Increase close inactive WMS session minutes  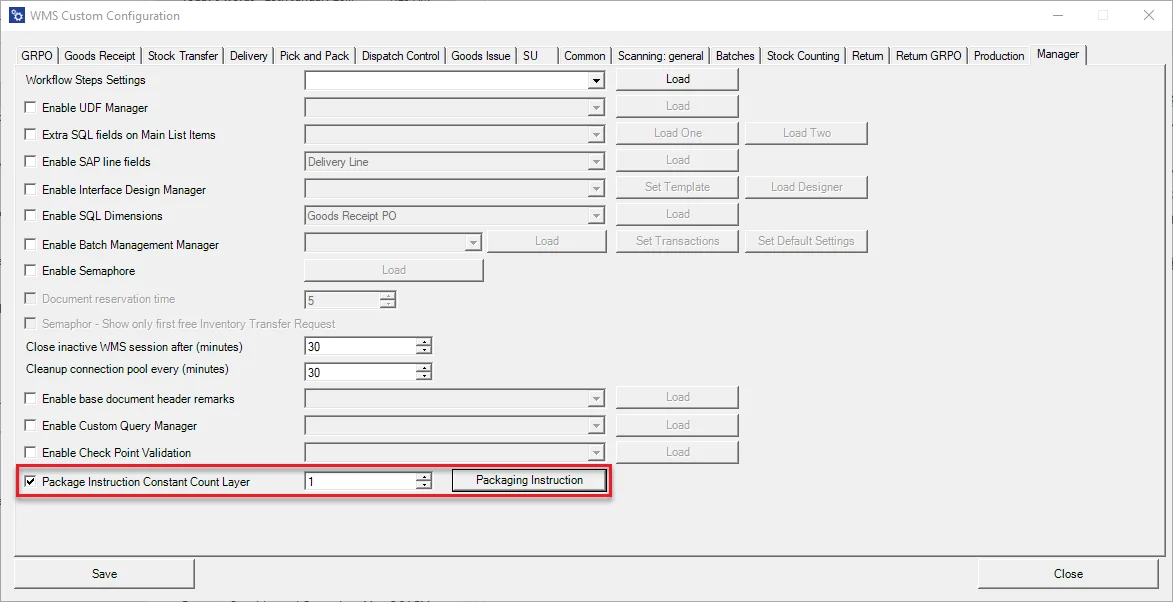[x=424, y=342]
